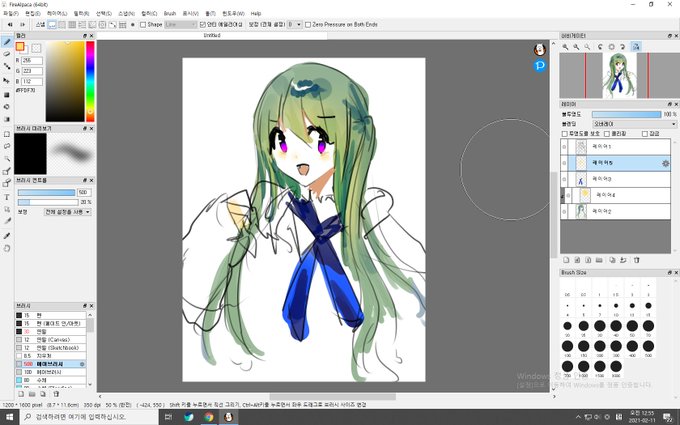680x425 pixels.
Task: Select the Select Pen tool
Action: [7, 171]
